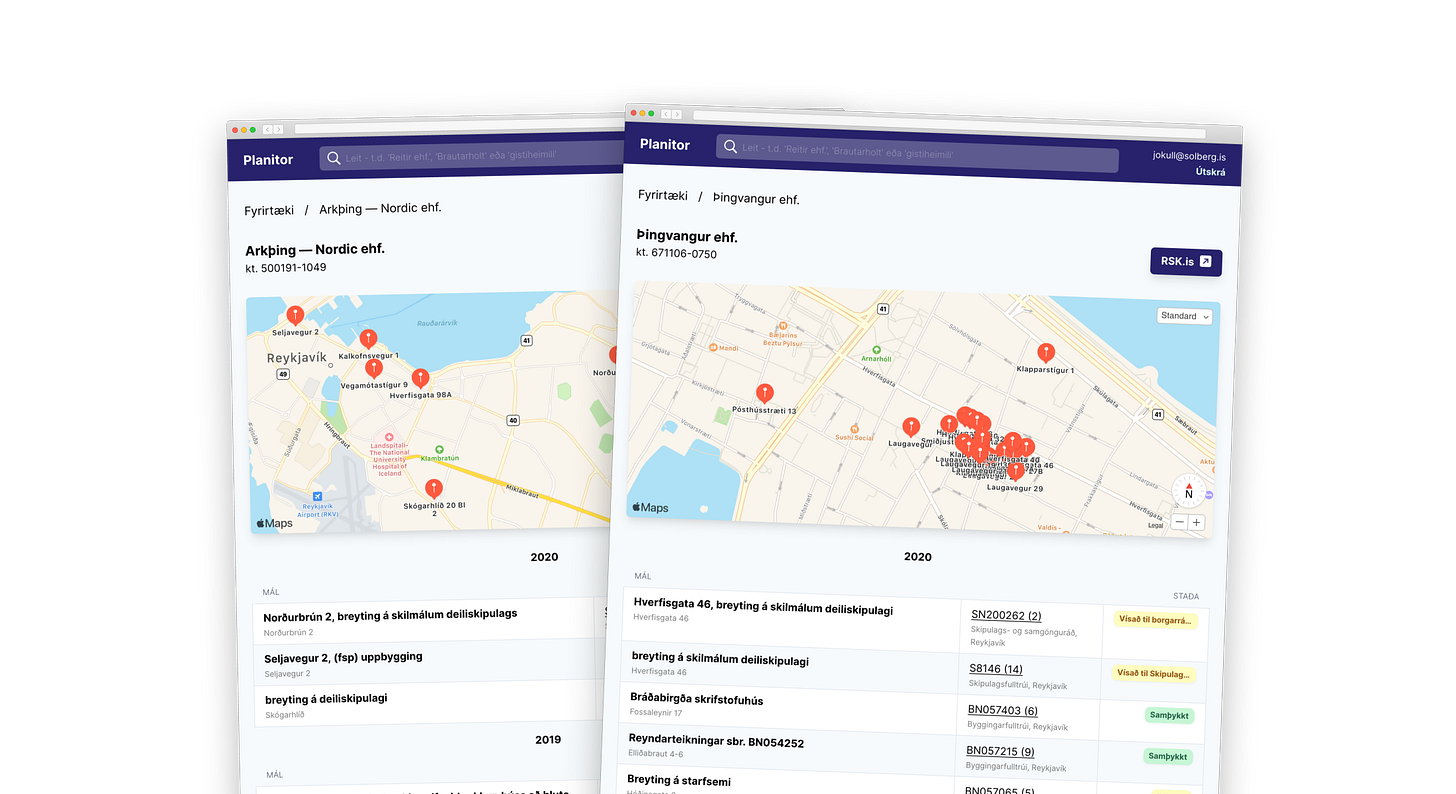Click jokull@solberg.is account email
Image resolution: width=1456 pixels, height=794 pixels.
click(x=1189, y=156)
